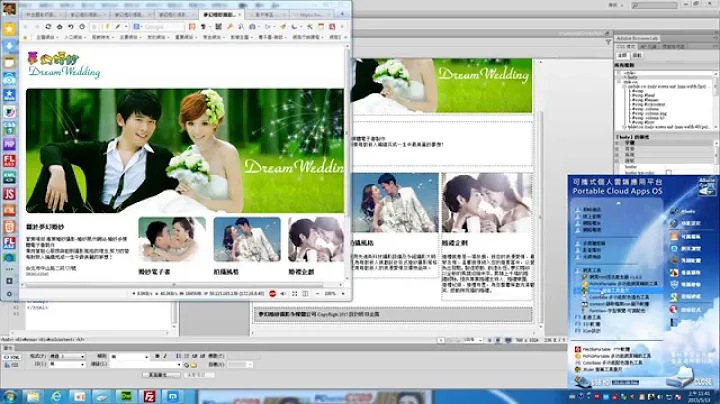720x404 pixels.
Task: Click the horizontal scrollbar of the browser page
Action: pos(174,285)
